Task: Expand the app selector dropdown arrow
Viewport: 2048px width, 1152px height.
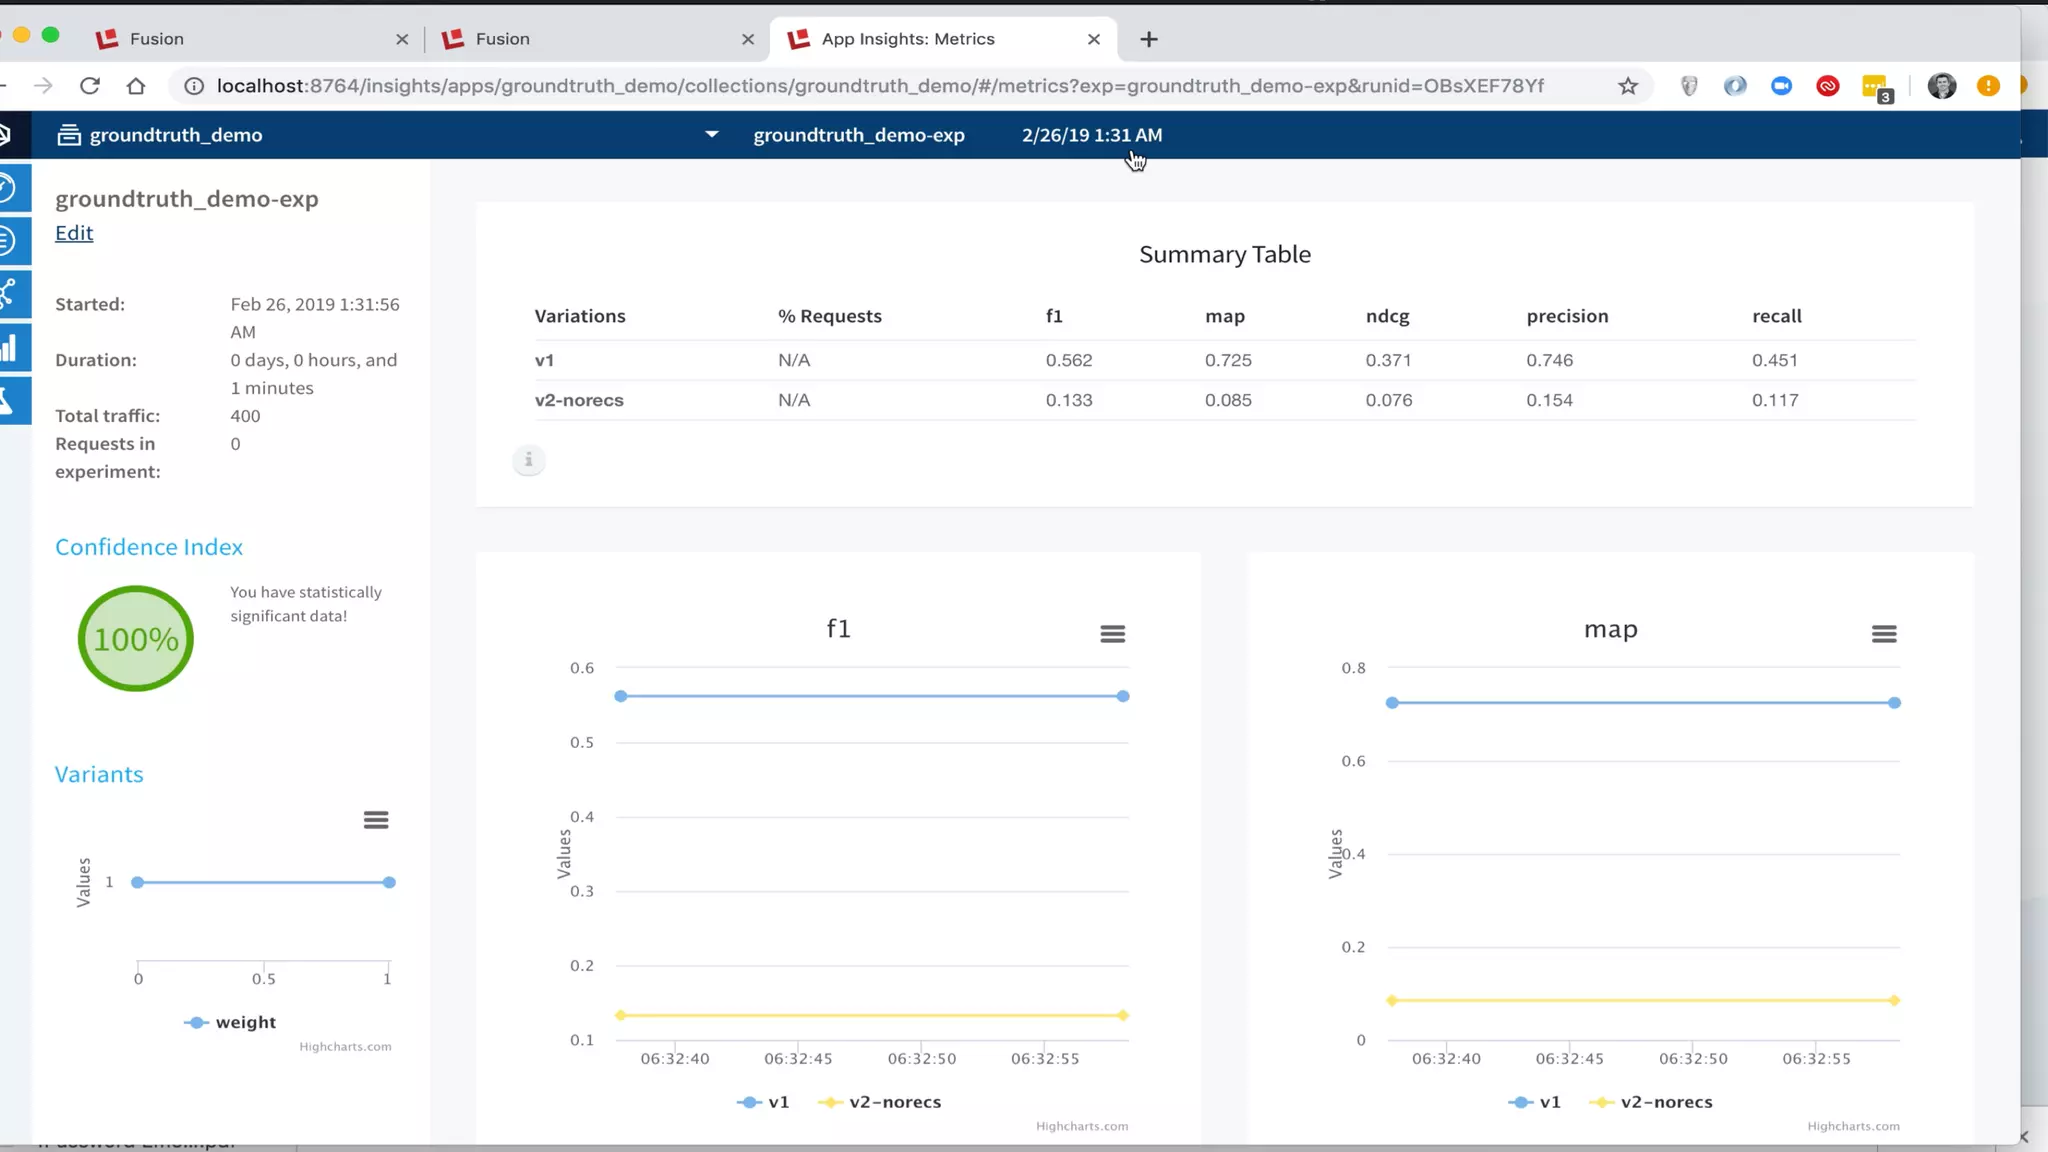Action: pyautogui.click(x=711, y=134)
